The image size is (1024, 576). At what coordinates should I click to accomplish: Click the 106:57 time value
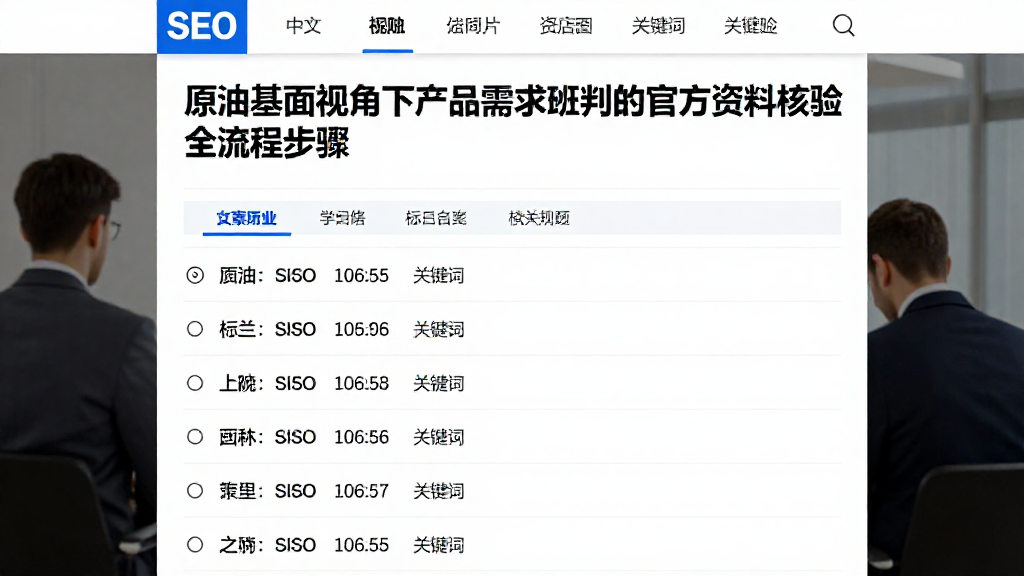coord(361,491)
